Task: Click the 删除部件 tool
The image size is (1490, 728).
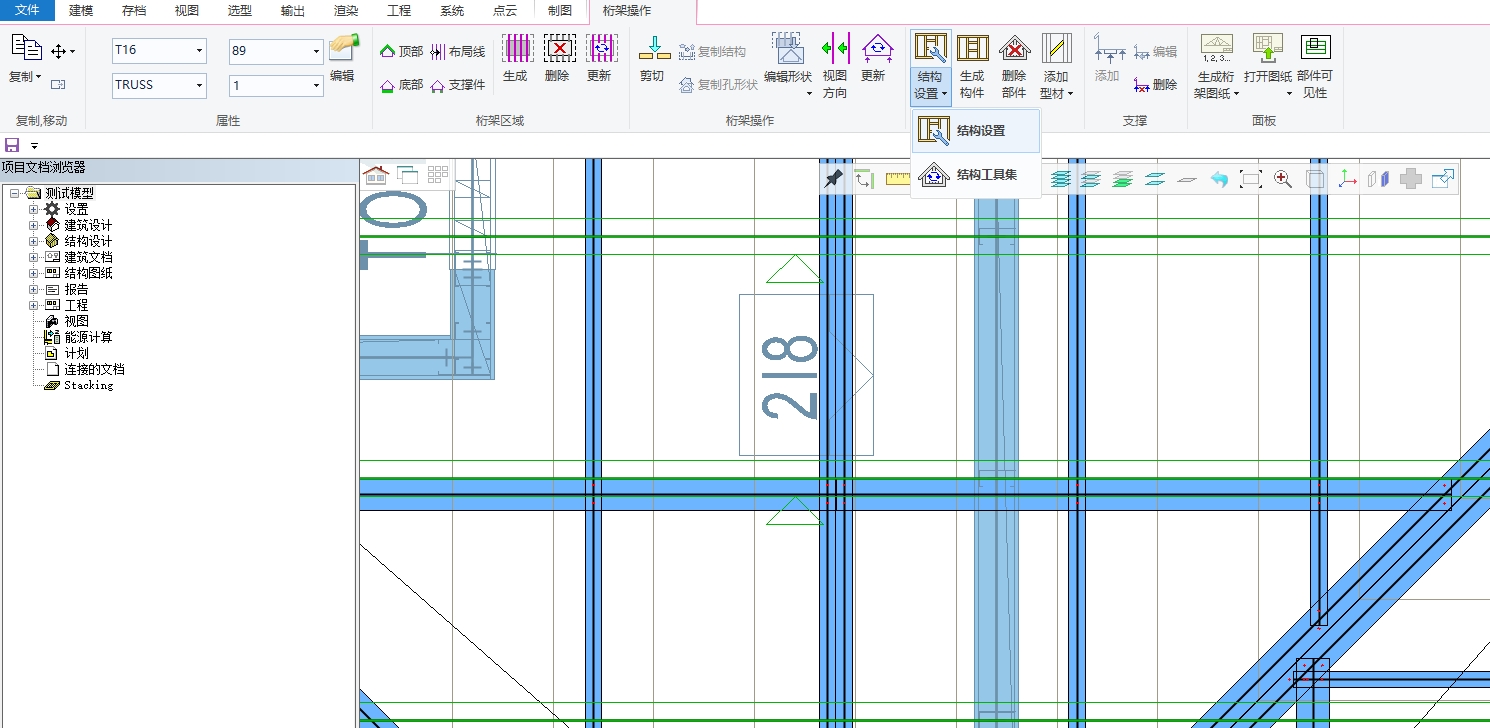Action: pos(1014,66)
